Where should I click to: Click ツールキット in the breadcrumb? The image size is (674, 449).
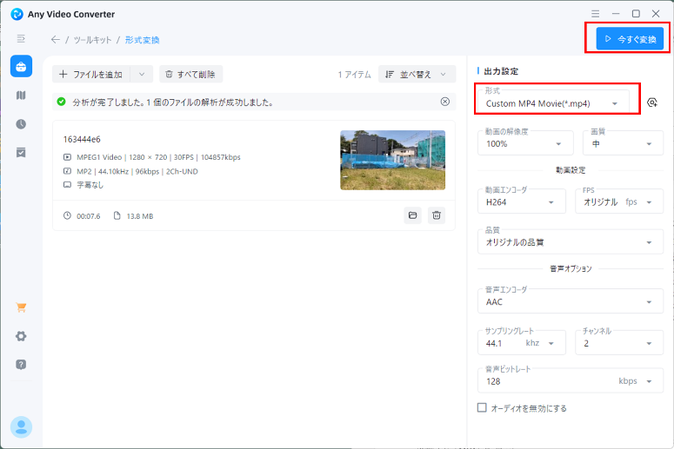coord(92,40)
